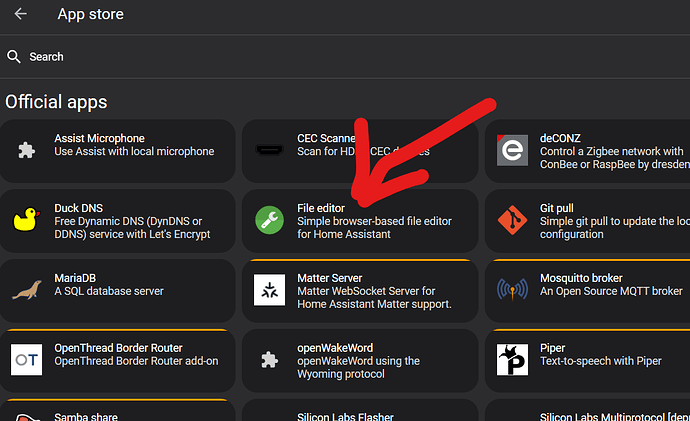Screen dimensions: 690x421
Task: Click 'Text-to-speech with Piper' description
Action: pos(601,361)
